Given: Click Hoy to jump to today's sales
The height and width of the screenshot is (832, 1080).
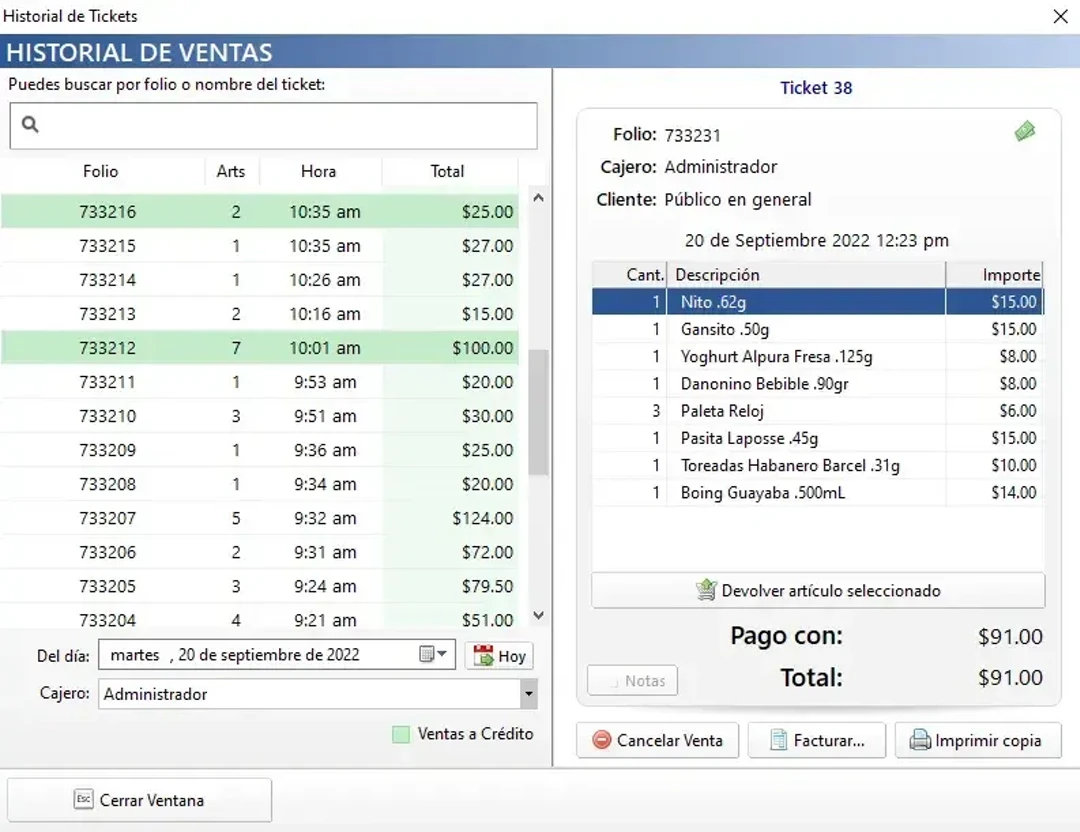Looking at the screenshot, I should [499, 655].
